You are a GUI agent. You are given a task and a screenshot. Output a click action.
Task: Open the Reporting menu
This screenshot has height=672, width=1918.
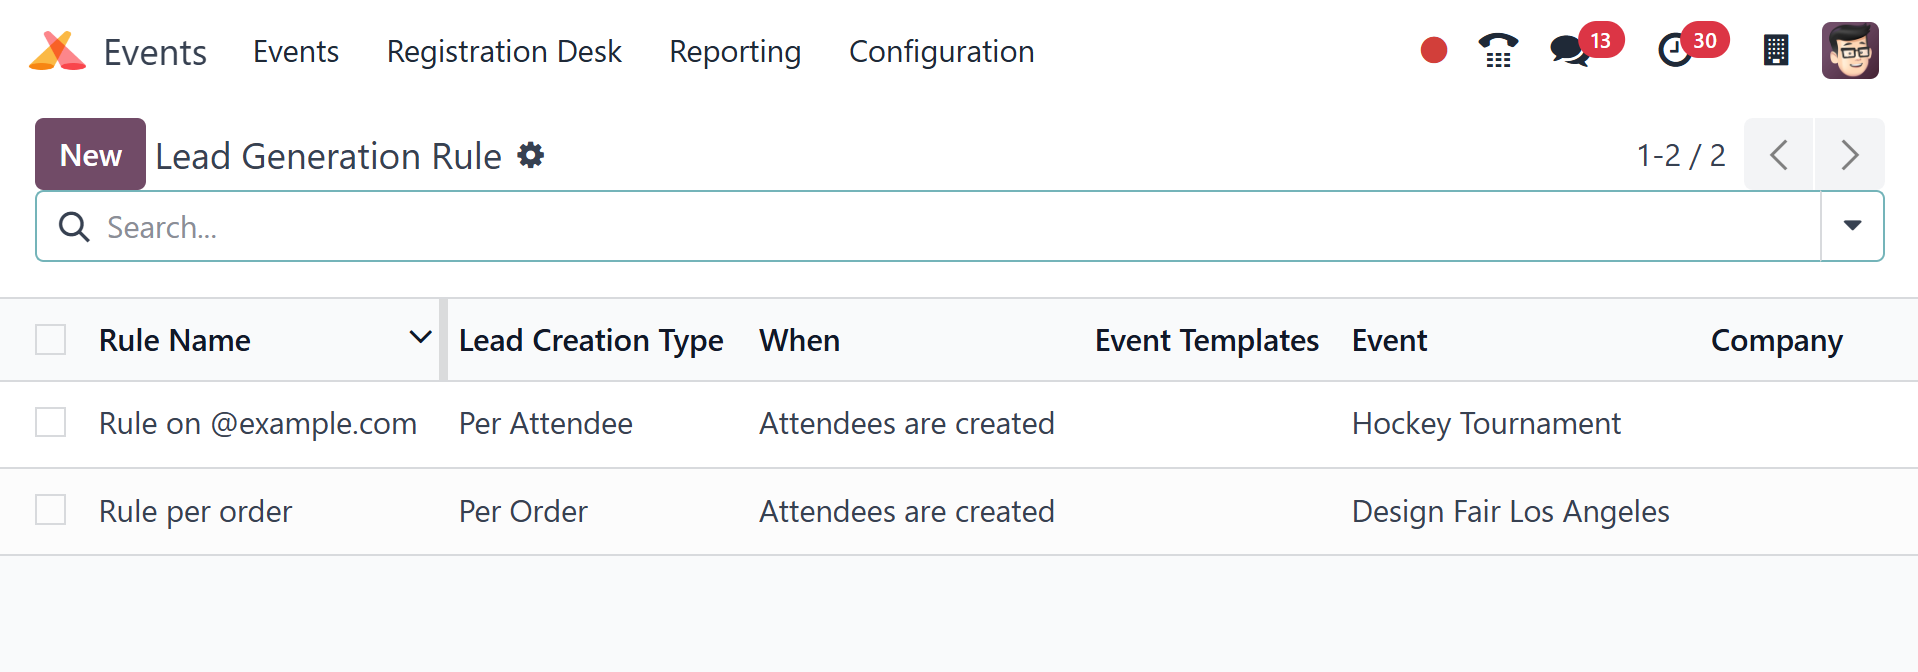point(735,51)
